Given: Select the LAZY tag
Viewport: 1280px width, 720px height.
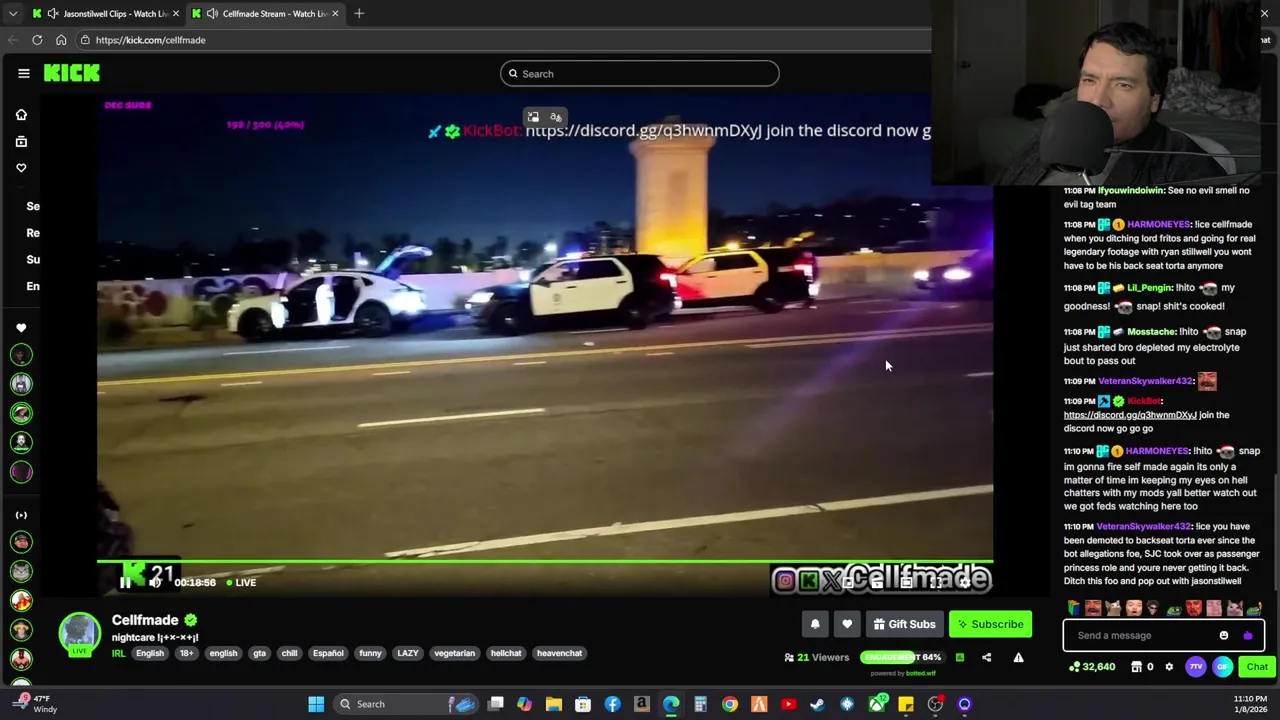Looking at the screenshot, I should [408, 653].
